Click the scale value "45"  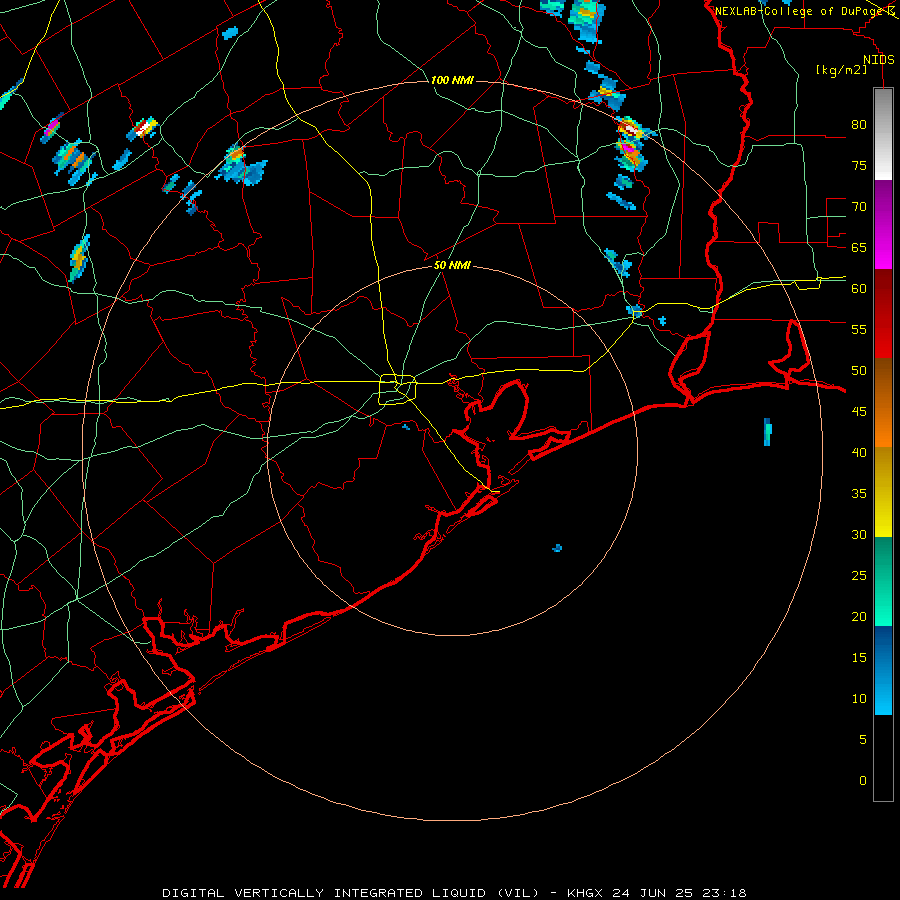(x=859, y=412)
